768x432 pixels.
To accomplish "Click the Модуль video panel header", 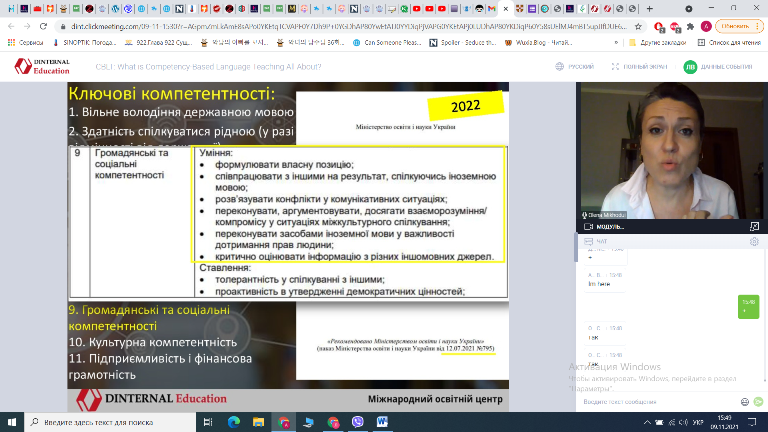I will click(672, 226).
